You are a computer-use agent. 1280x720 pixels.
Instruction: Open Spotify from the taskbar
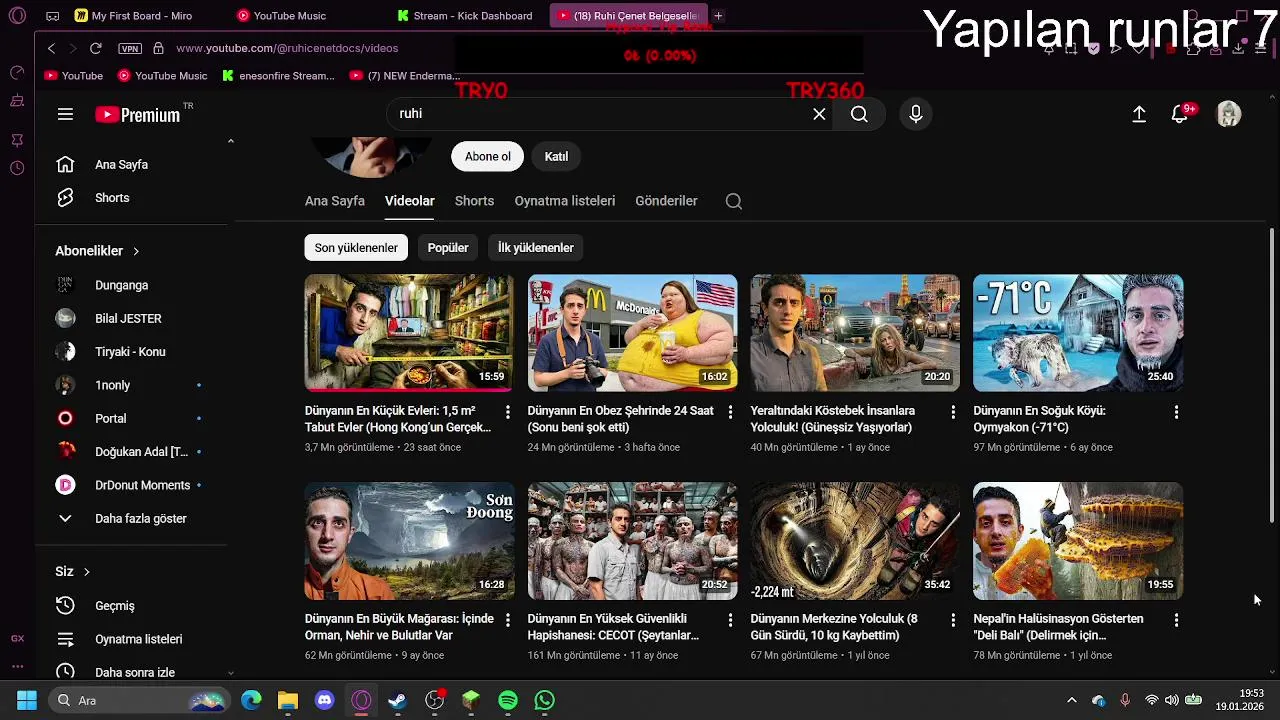pos(508,700)
